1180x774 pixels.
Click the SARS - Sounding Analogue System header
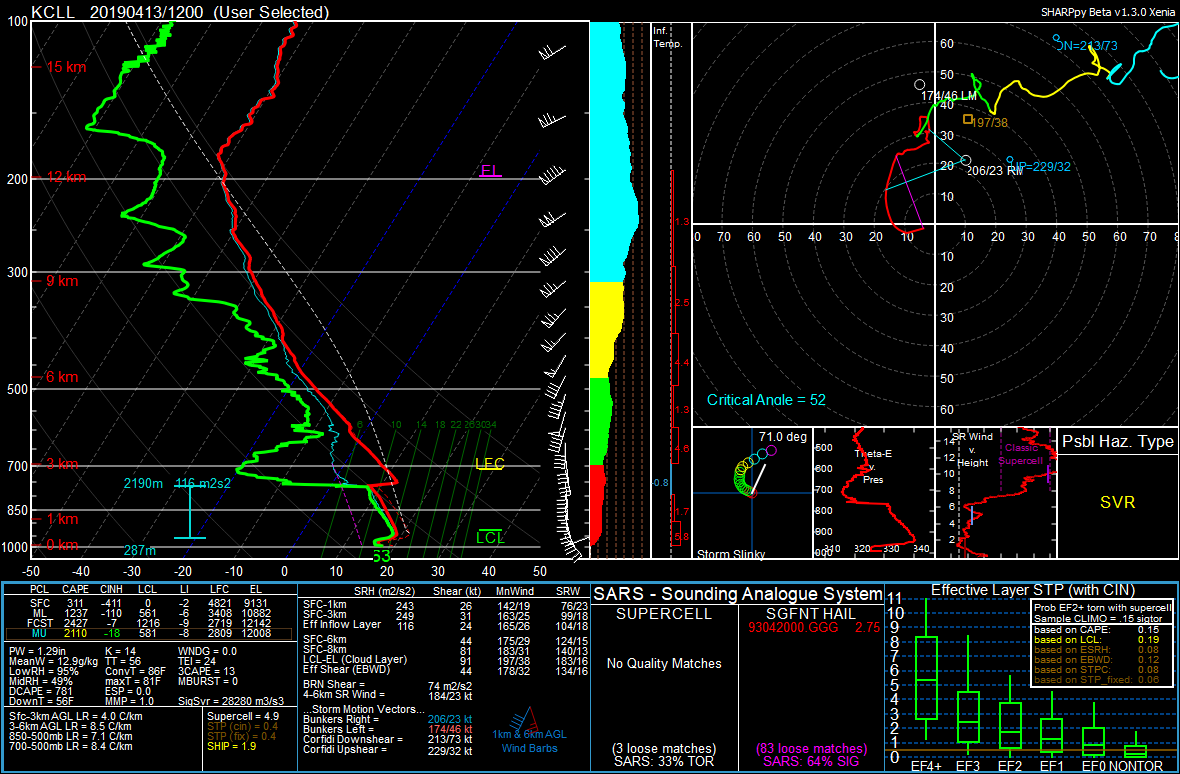pos(738,594)
